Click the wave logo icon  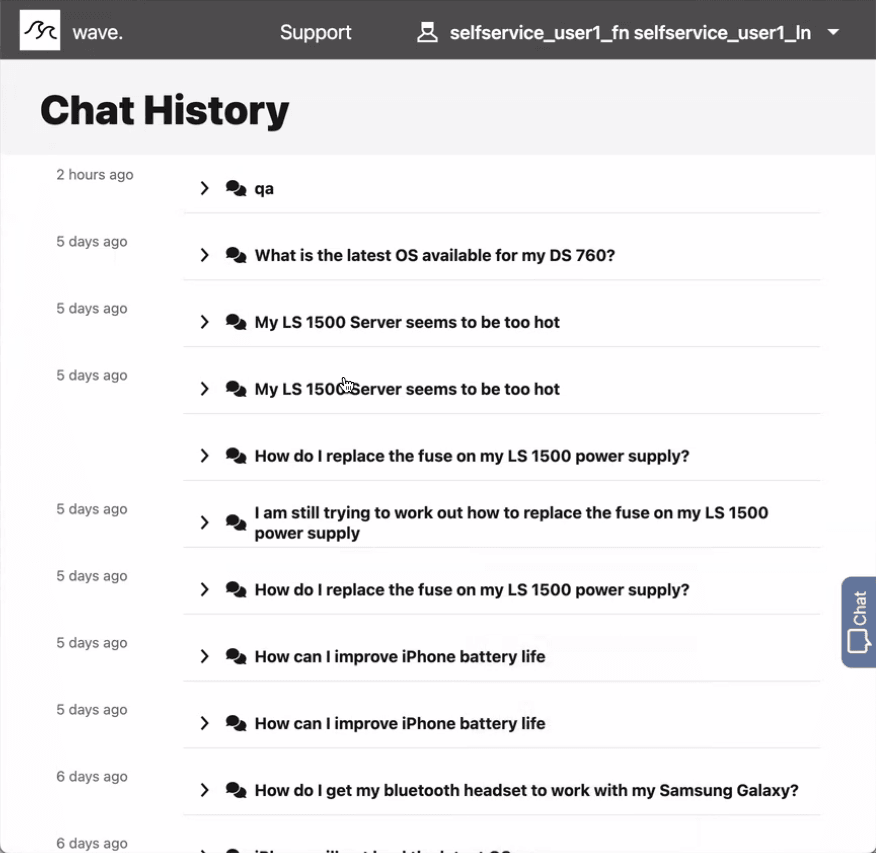39,31
